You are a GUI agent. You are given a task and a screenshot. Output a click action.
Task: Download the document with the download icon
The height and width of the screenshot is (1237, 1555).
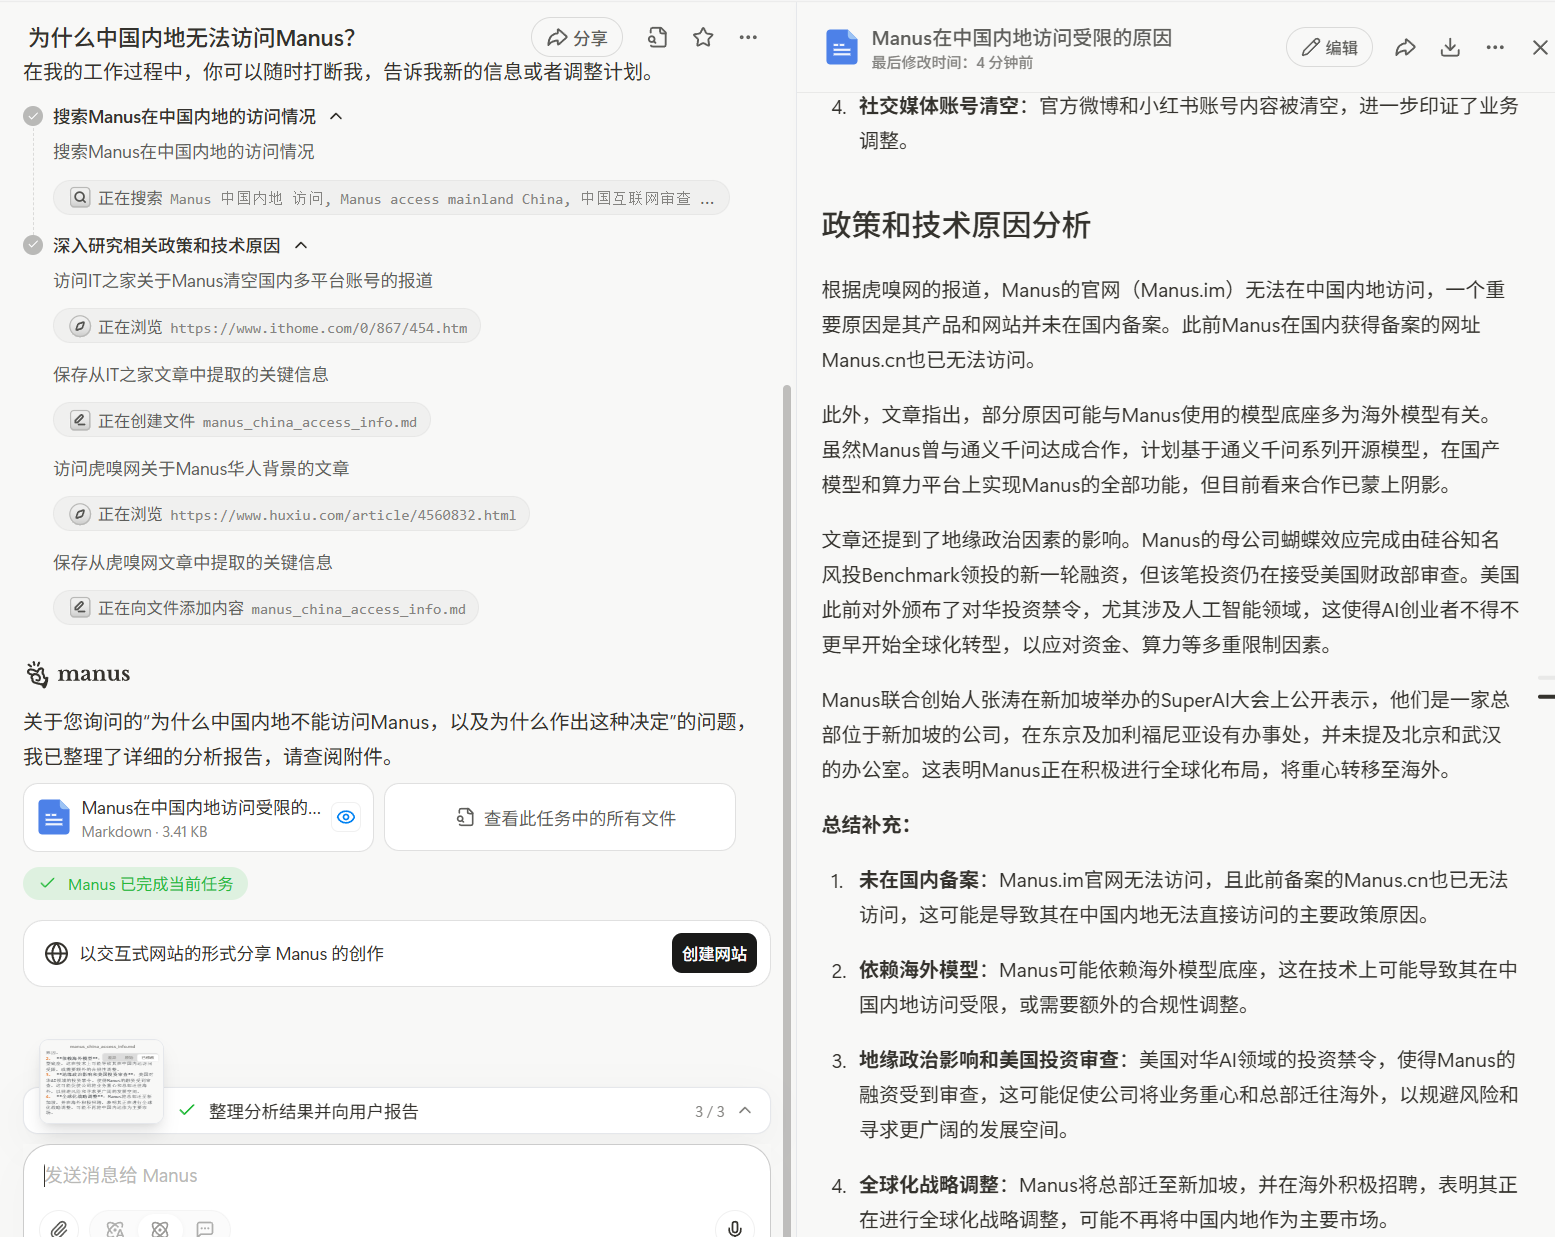click(x=1450, y=47)
